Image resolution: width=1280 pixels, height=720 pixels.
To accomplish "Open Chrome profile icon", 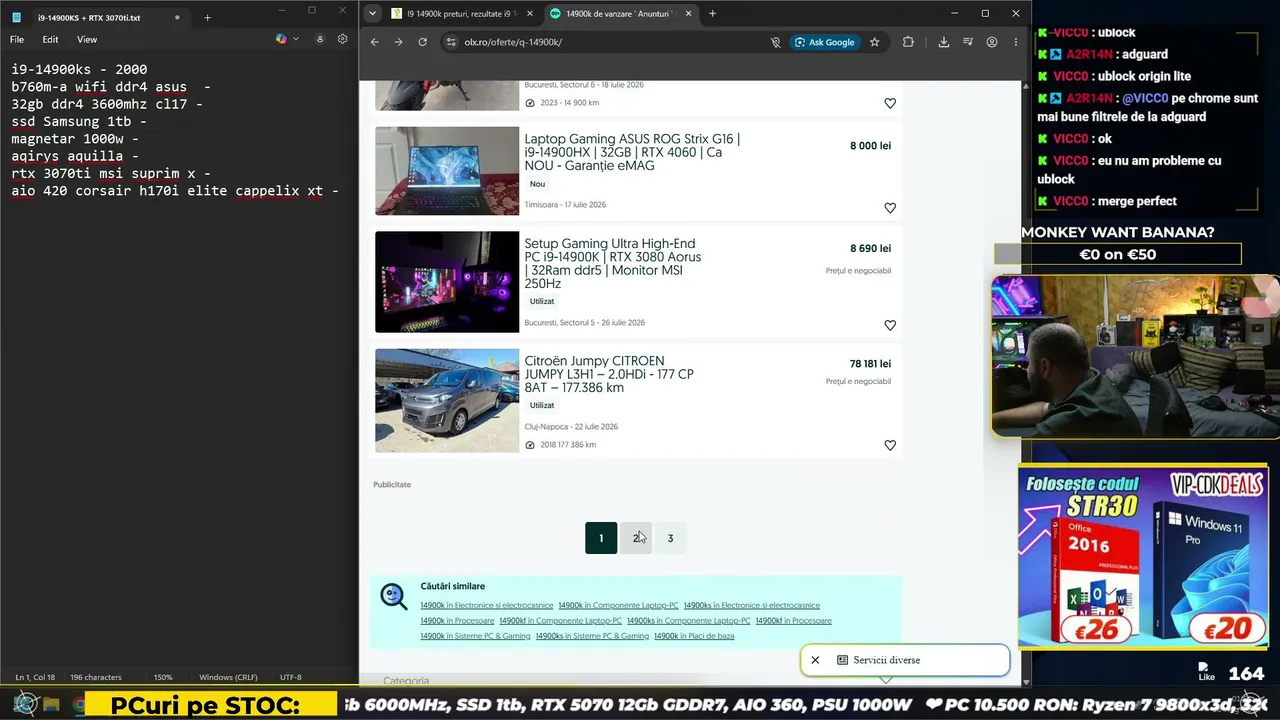I will (992, 42).
